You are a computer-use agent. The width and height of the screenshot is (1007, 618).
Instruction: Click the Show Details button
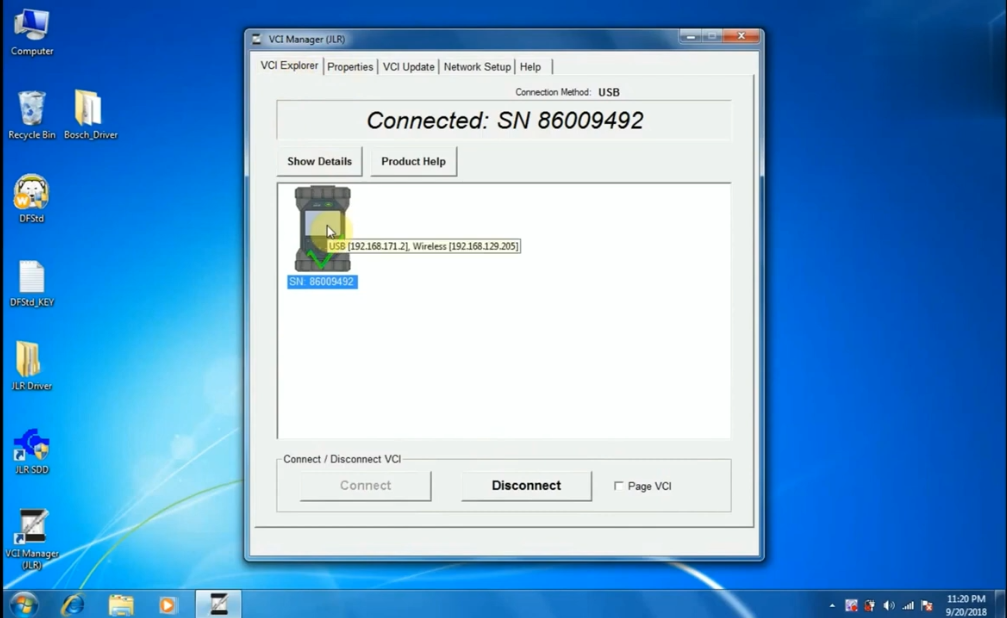[x=319, y=161]
